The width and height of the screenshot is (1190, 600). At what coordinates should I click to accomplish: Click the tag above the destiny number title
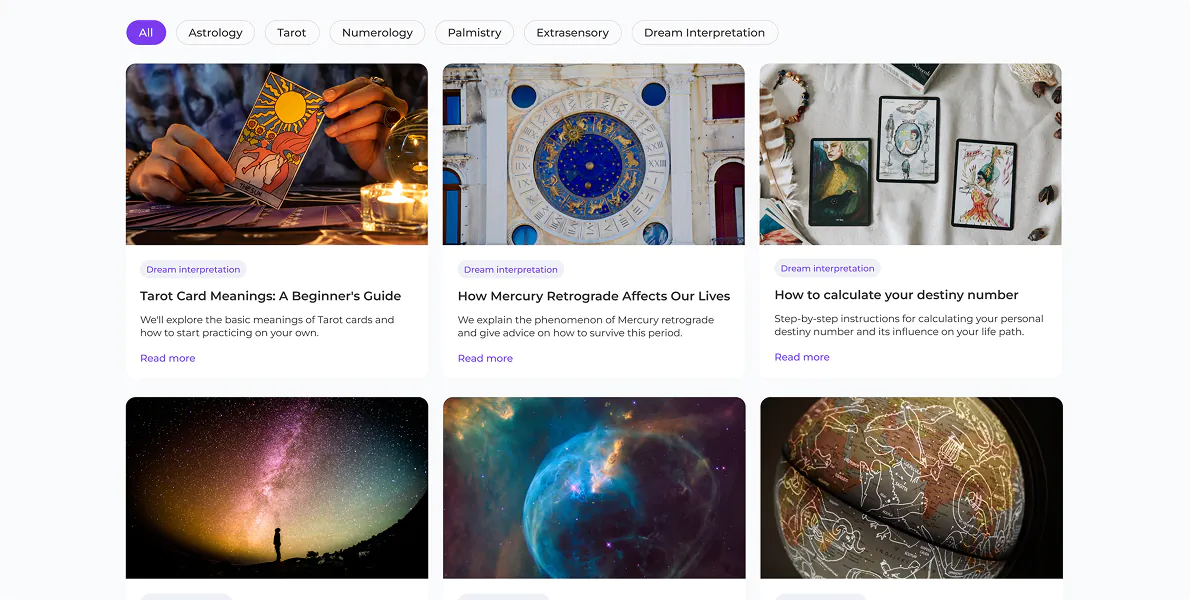827,269
